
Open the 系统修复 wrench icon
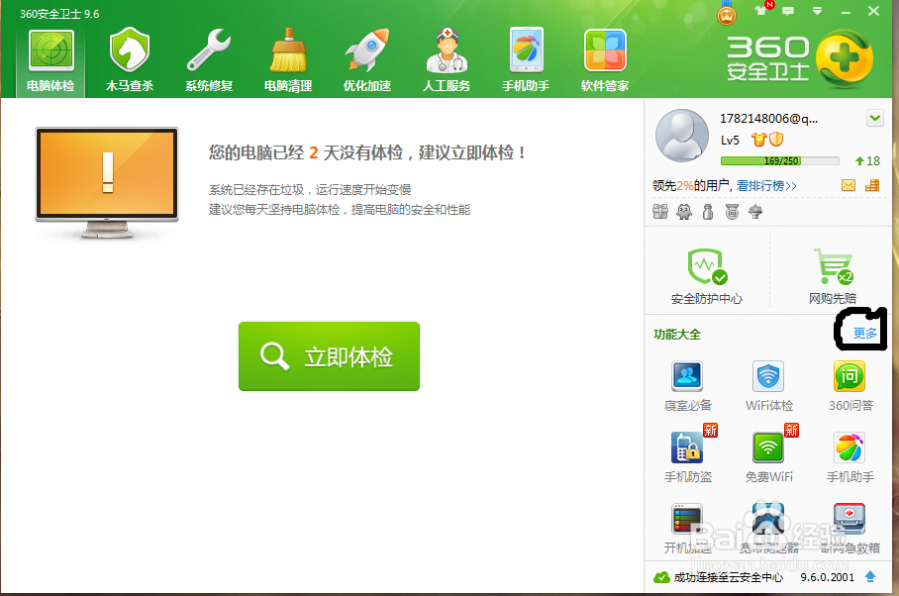click(208, 59)
